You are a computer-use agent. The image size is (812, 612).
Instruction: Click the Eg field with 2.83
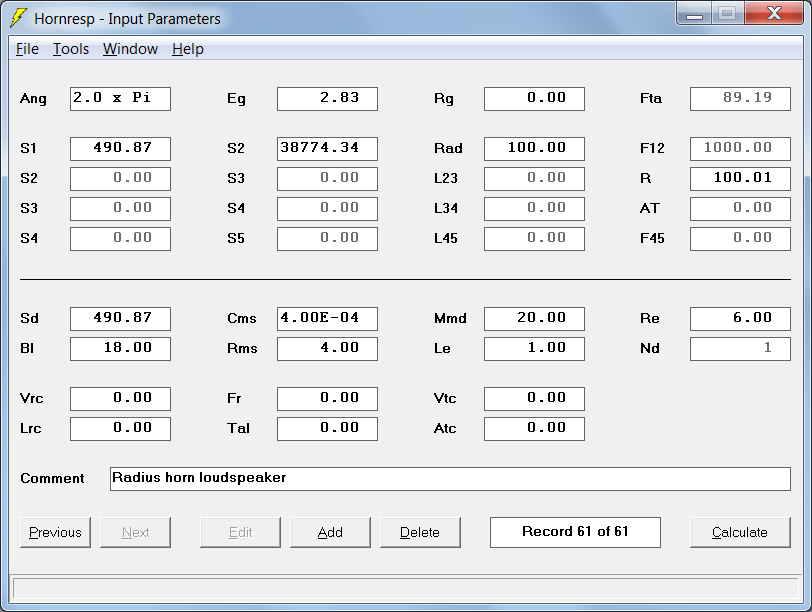pyautogui.click(x=327, y=99)
